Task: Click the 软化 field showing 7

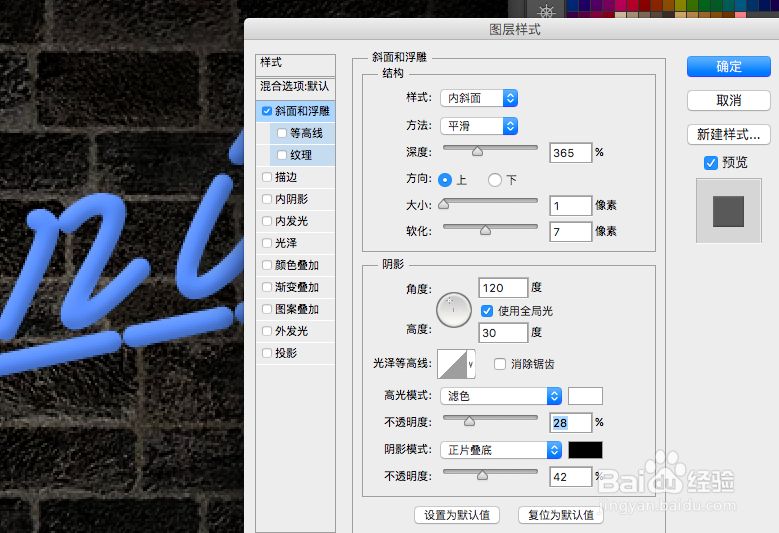Action: (x=571, y=232)
